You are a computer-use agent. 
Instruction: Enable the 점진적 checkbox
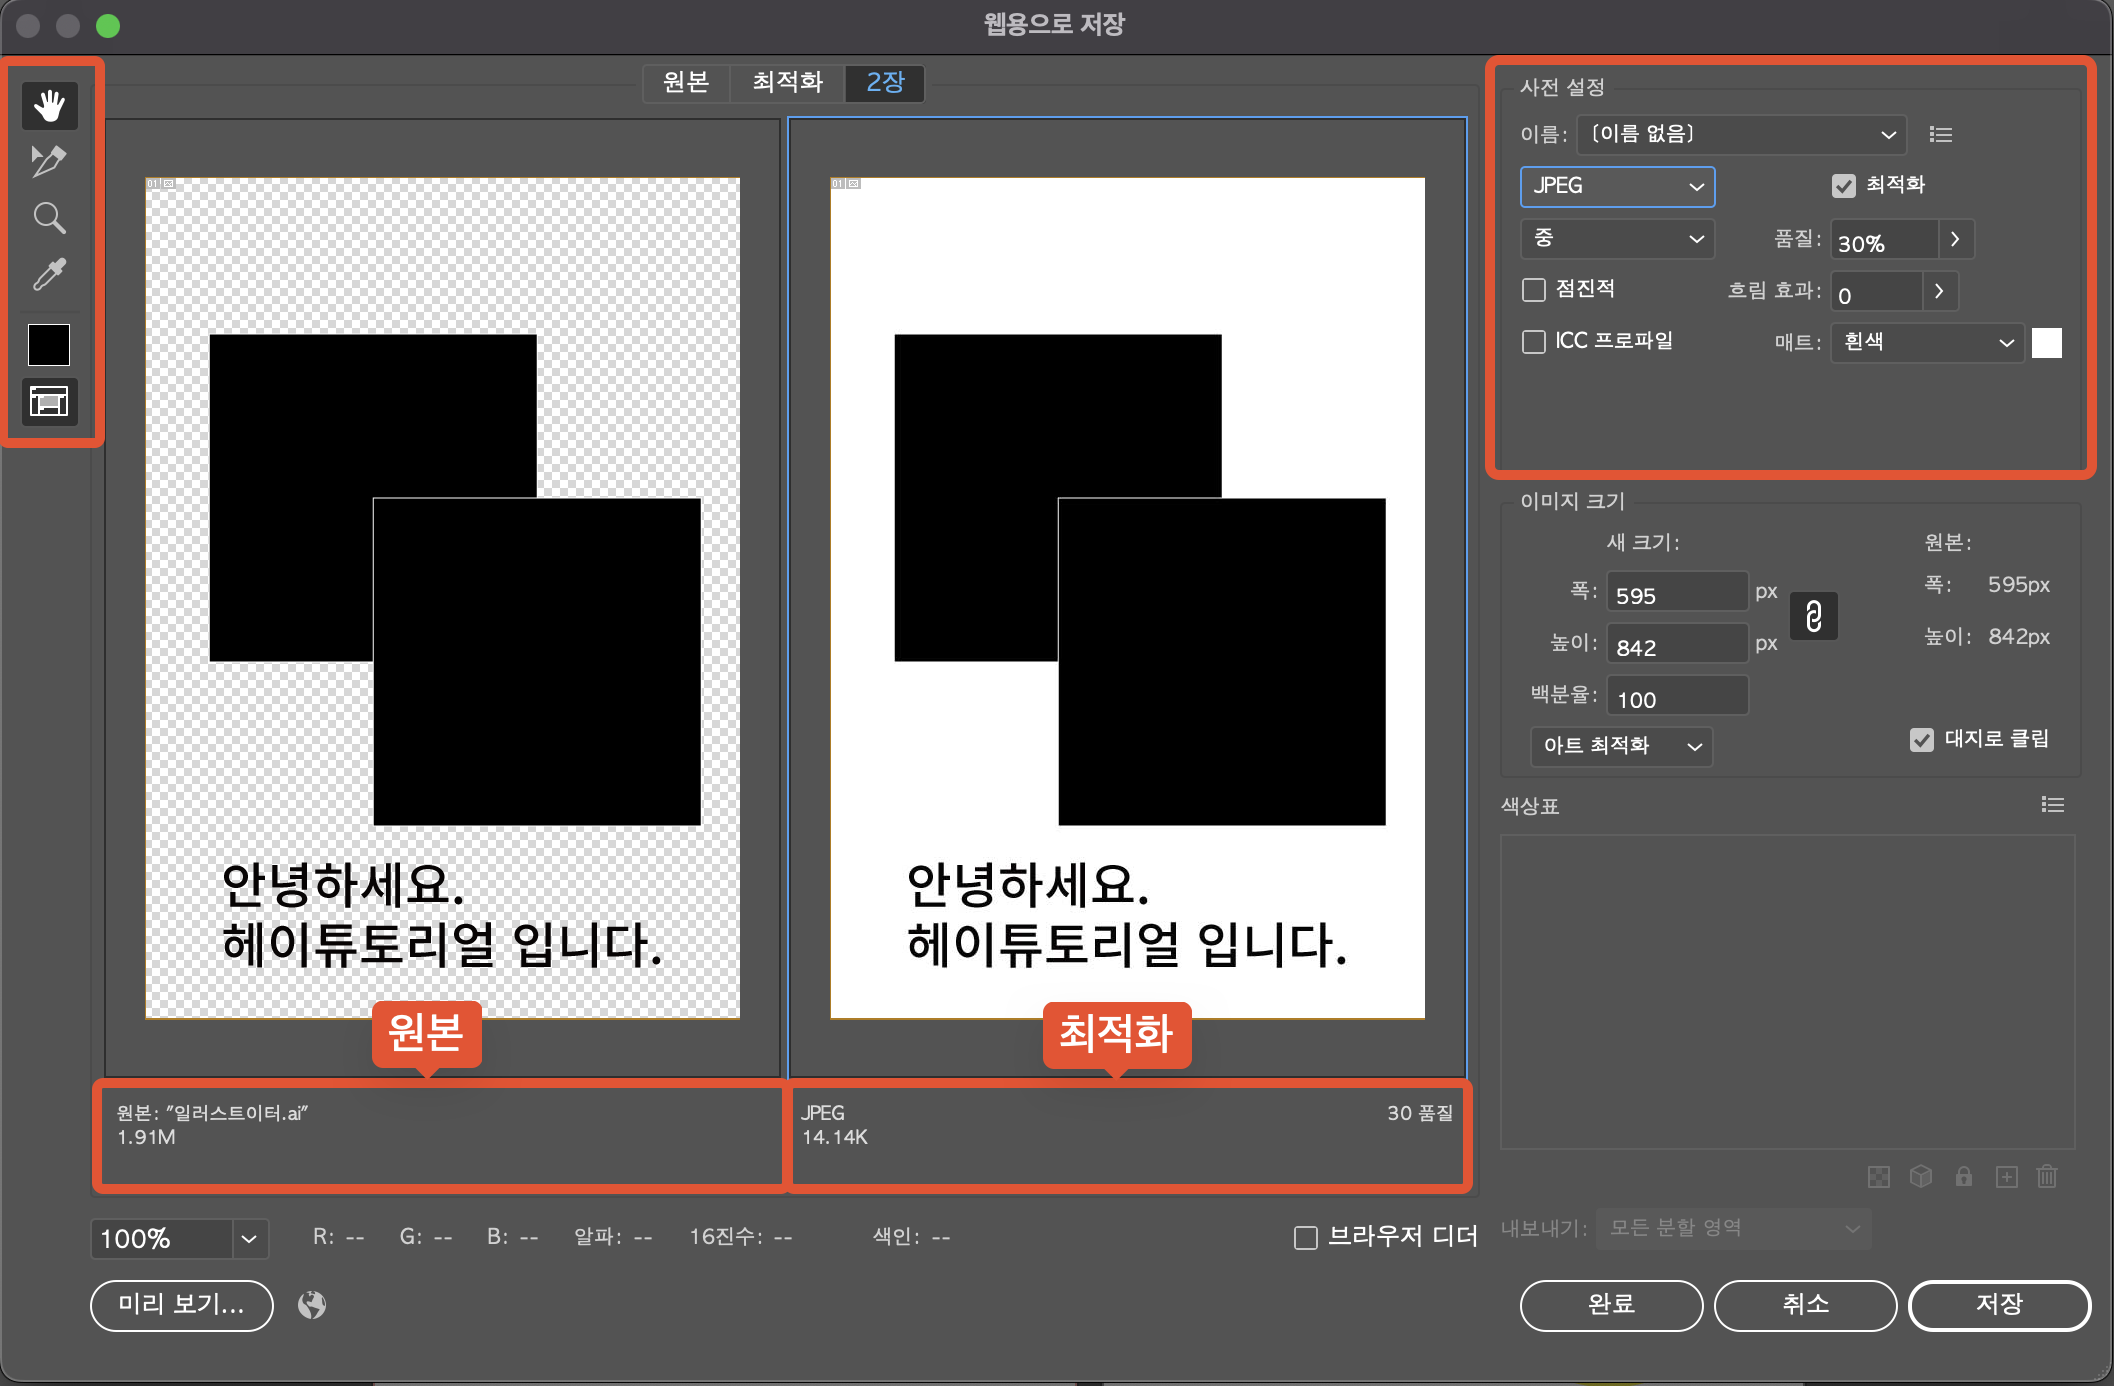(1533, 290)
